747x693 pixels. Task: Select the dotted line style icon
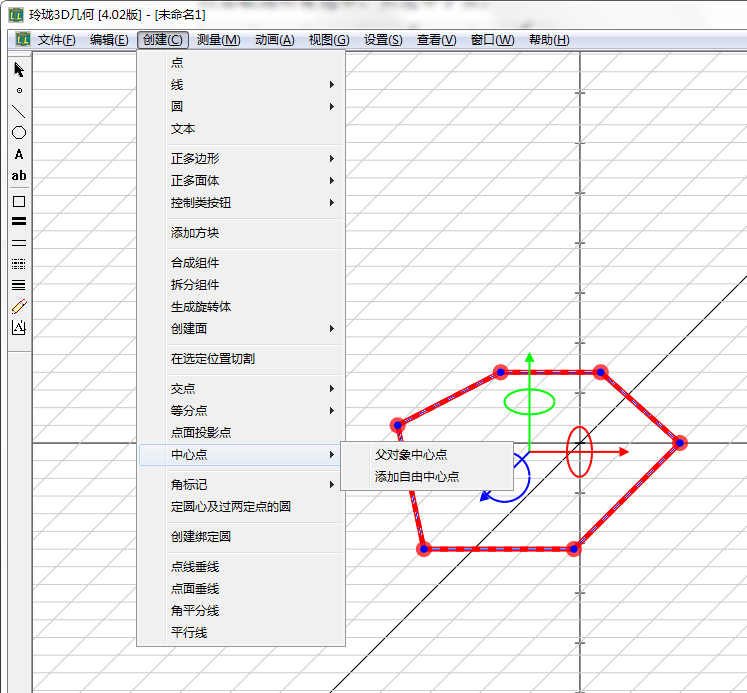18,264
